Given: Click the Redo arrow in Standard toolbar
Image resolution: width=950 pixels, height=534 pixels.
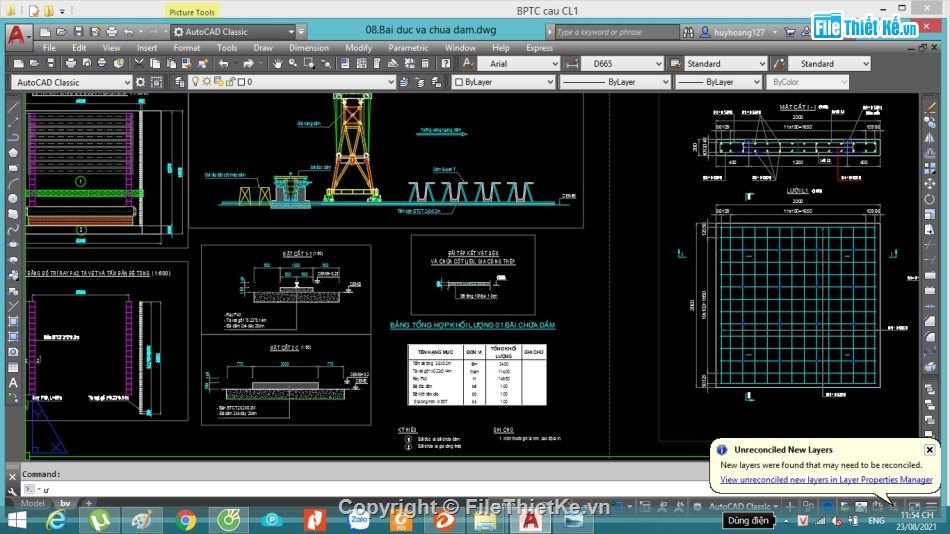Looking at the screenshot, I should (x=248, y=63).
